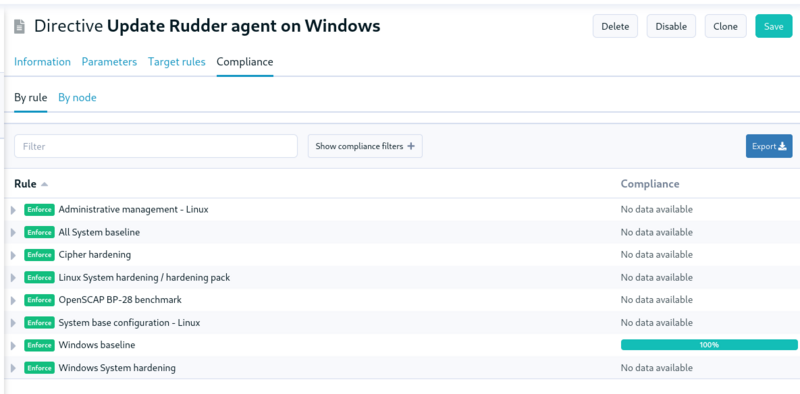Expand the System base configuration - Linux row
The width and height of the screenshot is (800, 394).
(x=13, y=323)
